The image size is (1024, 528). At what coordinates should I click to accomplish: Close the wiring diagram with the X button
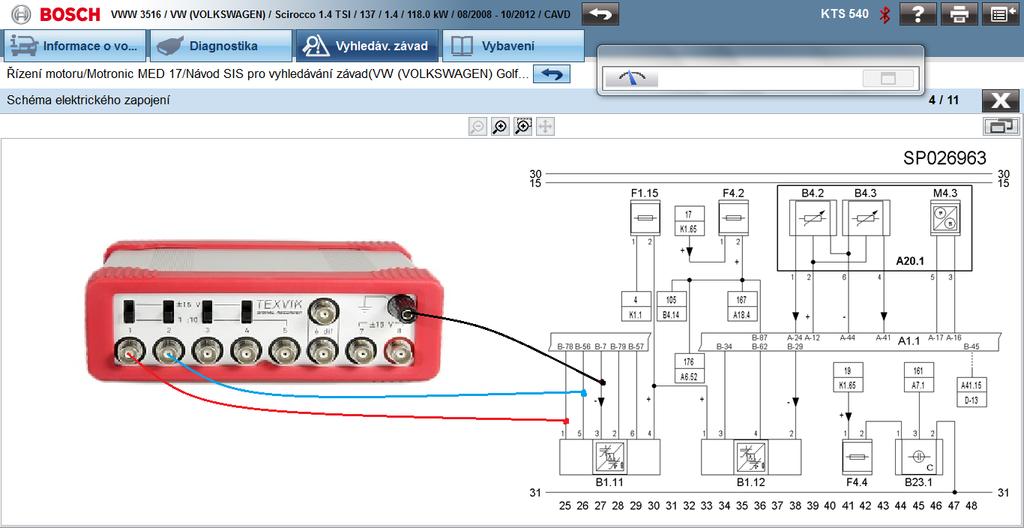tap(1000, 101)
